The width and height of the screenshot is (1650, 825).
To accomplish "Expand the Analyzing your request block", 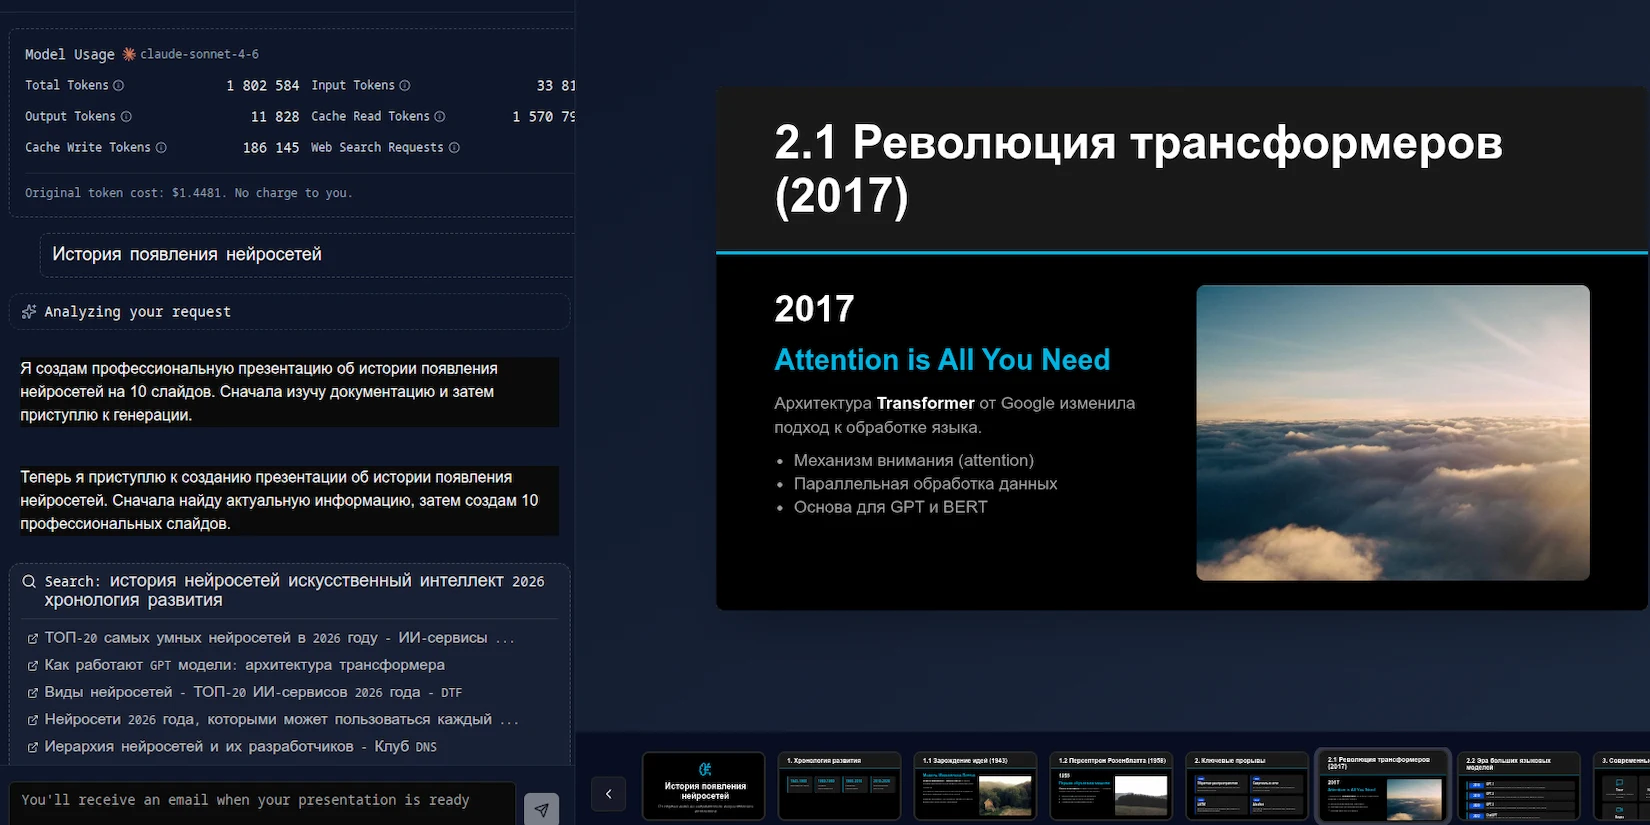I will 289,312.
